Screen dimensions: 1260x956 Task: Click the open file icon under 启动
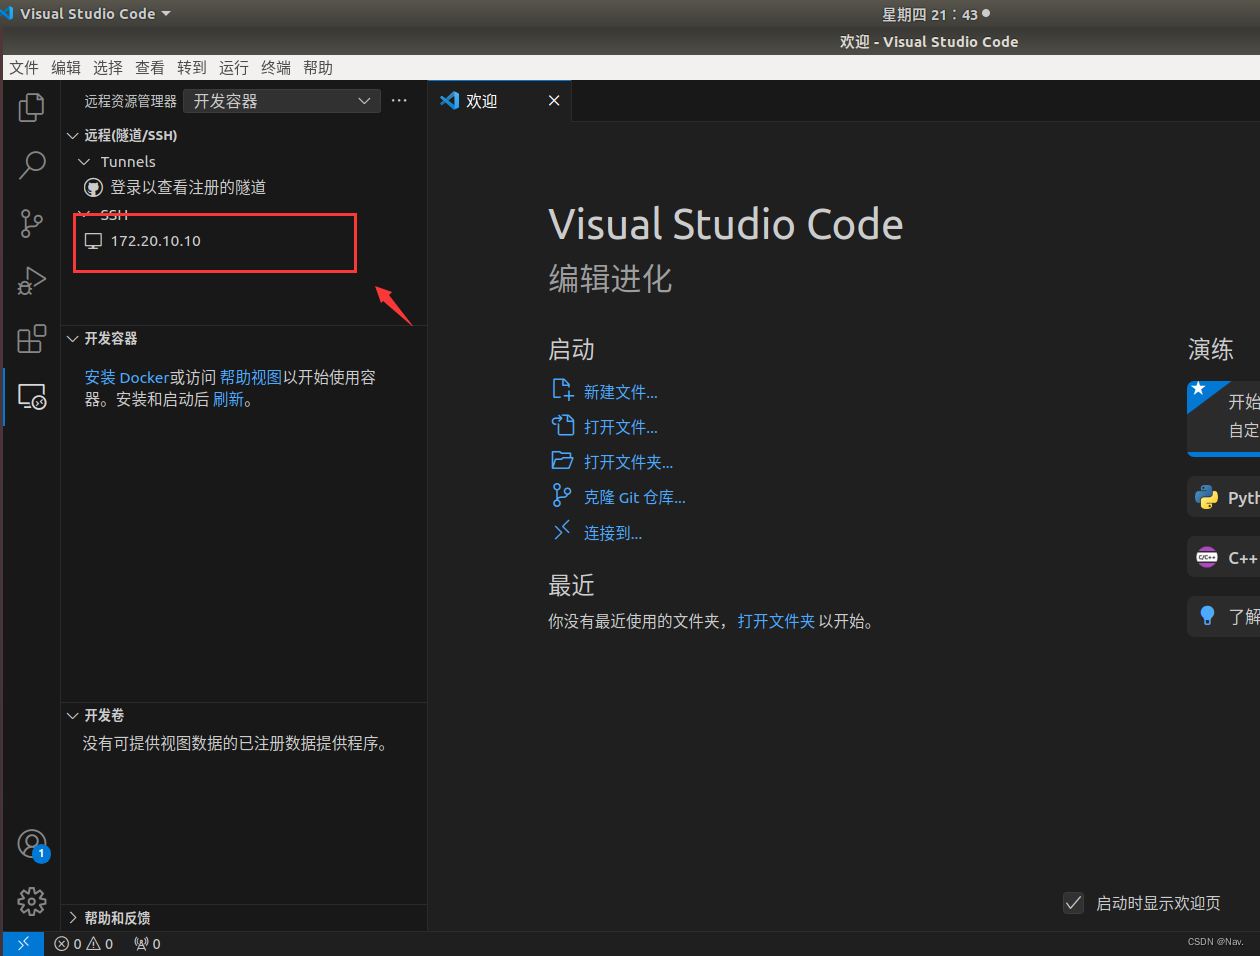(x=563, y=425)
